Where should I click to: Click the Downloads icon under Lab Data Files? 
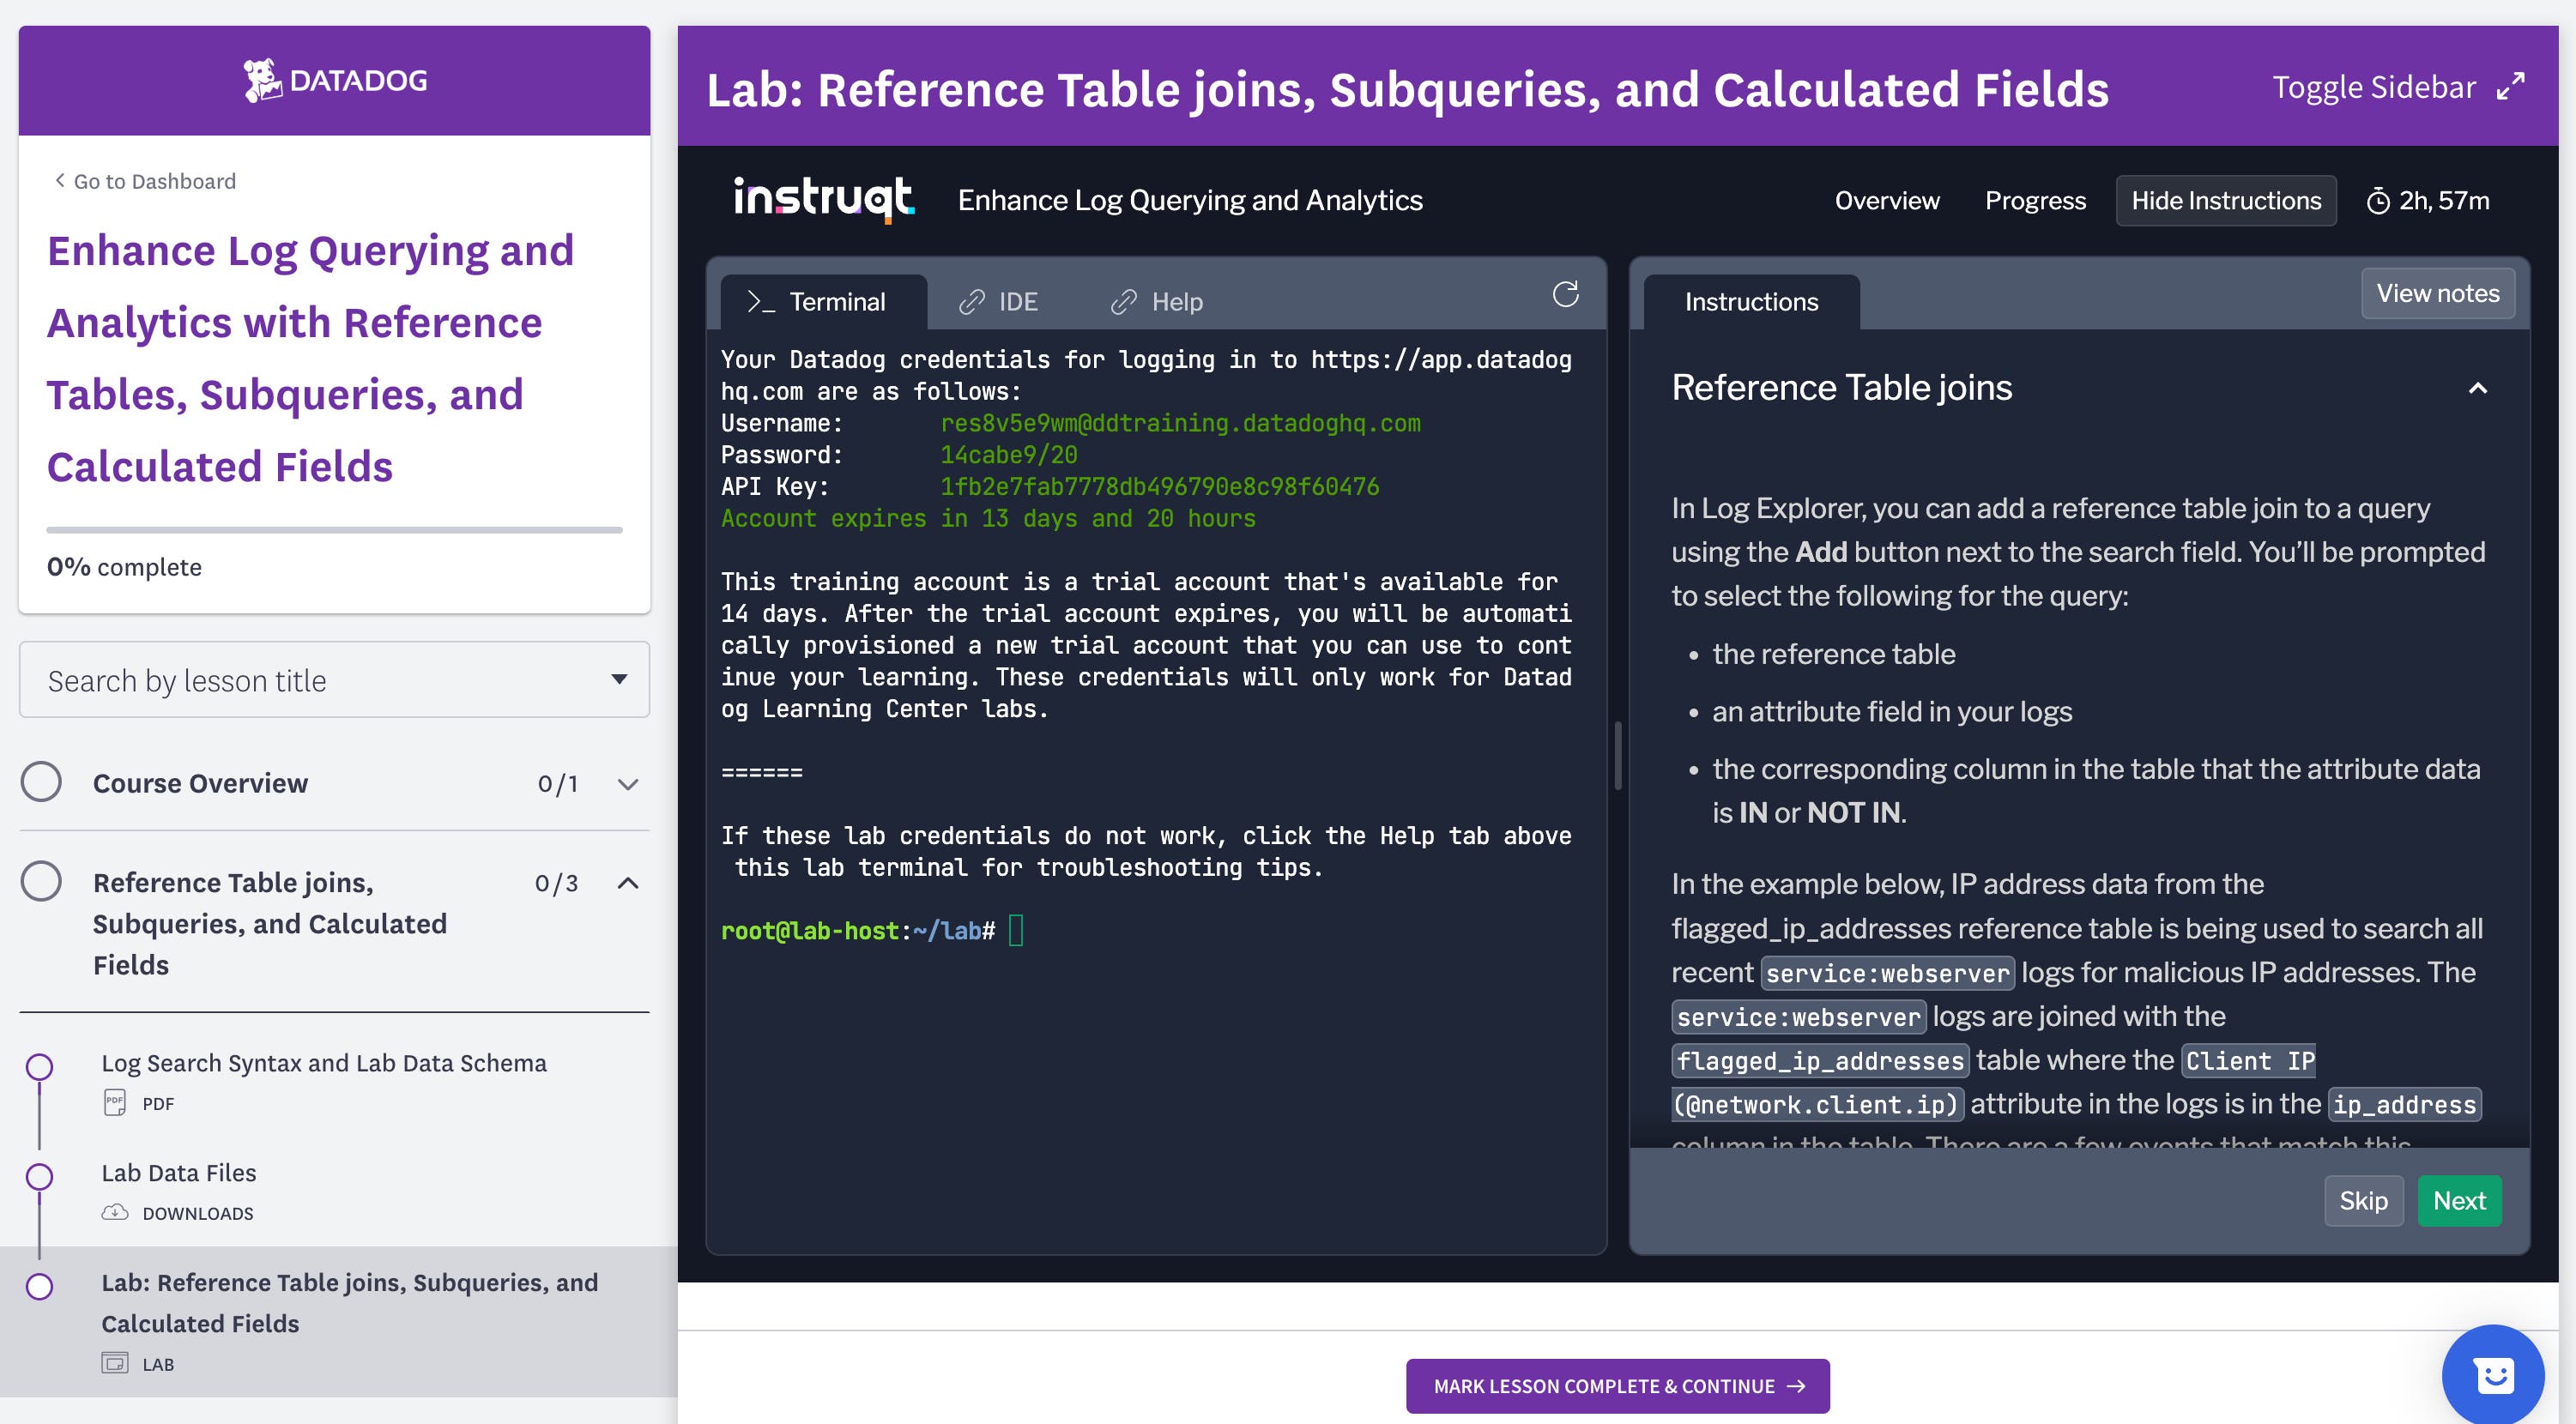point(115,1212)
